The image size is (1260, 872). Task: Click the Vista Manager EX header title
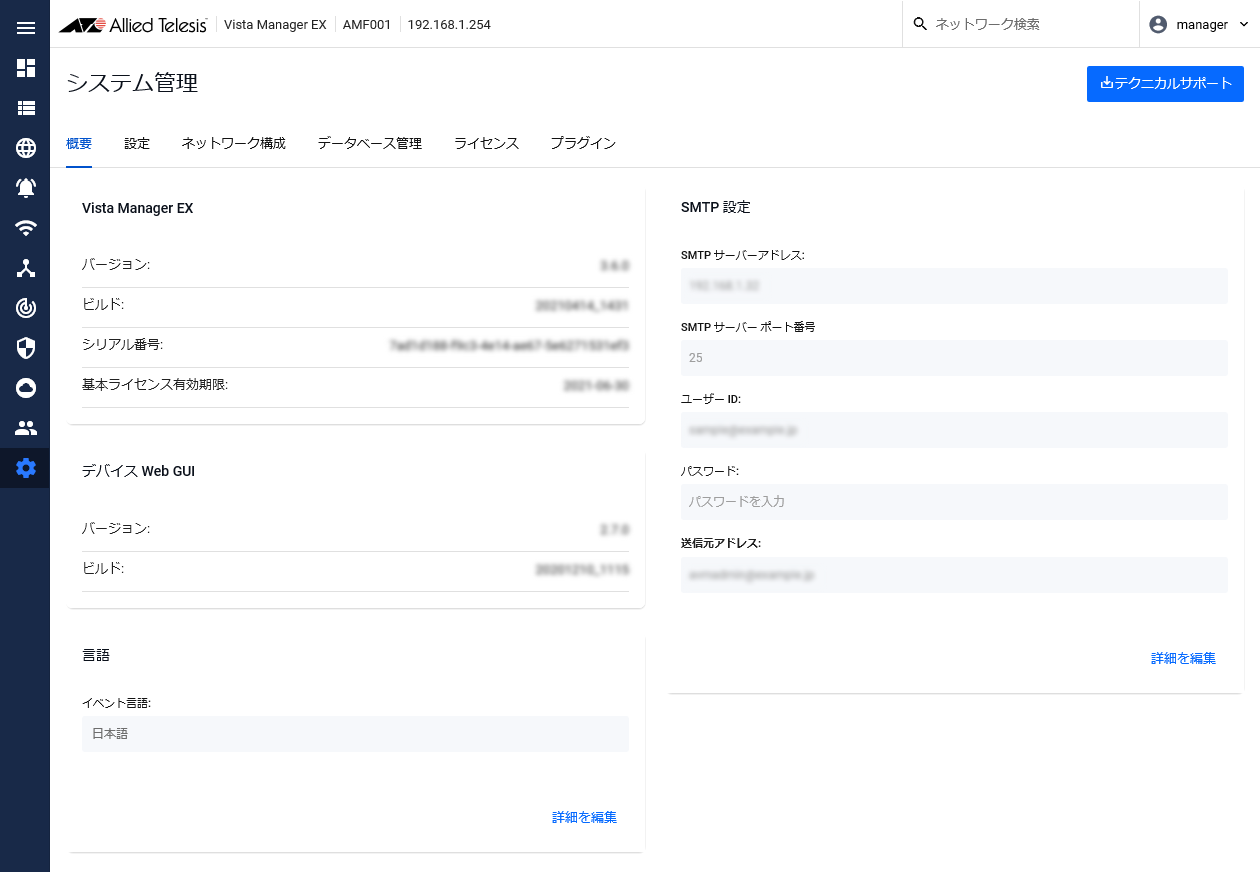[x=275, y=25]
